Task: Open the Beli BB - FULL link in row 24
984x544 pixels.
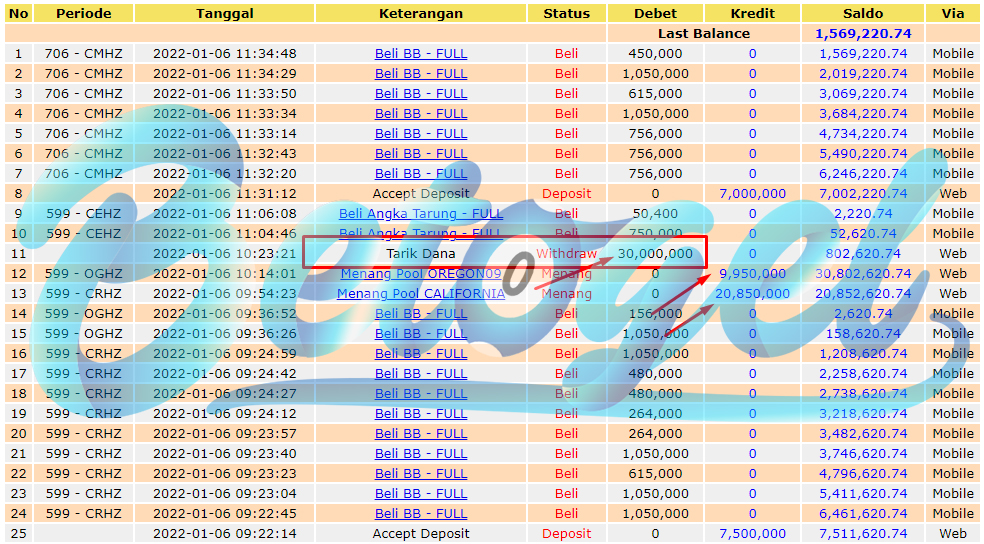Action: (x=420, y=514)
